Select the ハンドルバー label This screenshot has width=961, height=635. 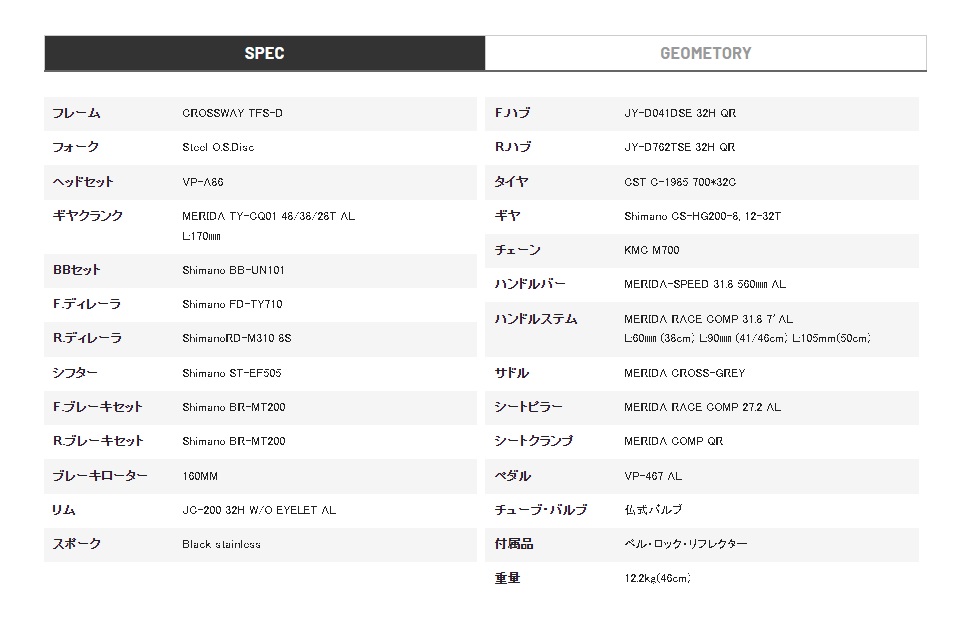[x=530, y=284]
